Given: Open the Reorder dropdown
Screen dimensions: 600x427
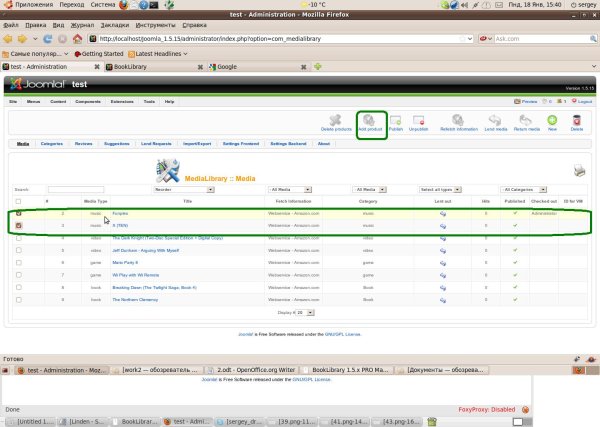Looking at the screenshot, I should pyautogui.click(x=184, y=189).
